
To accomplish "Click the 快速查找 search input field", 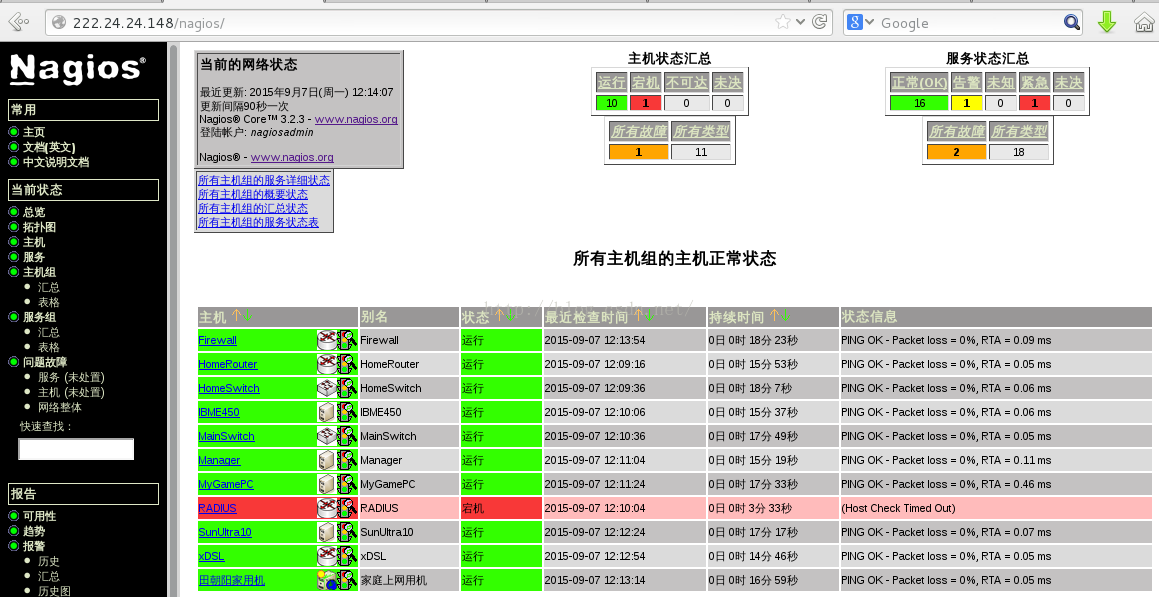I will [76, 449].
